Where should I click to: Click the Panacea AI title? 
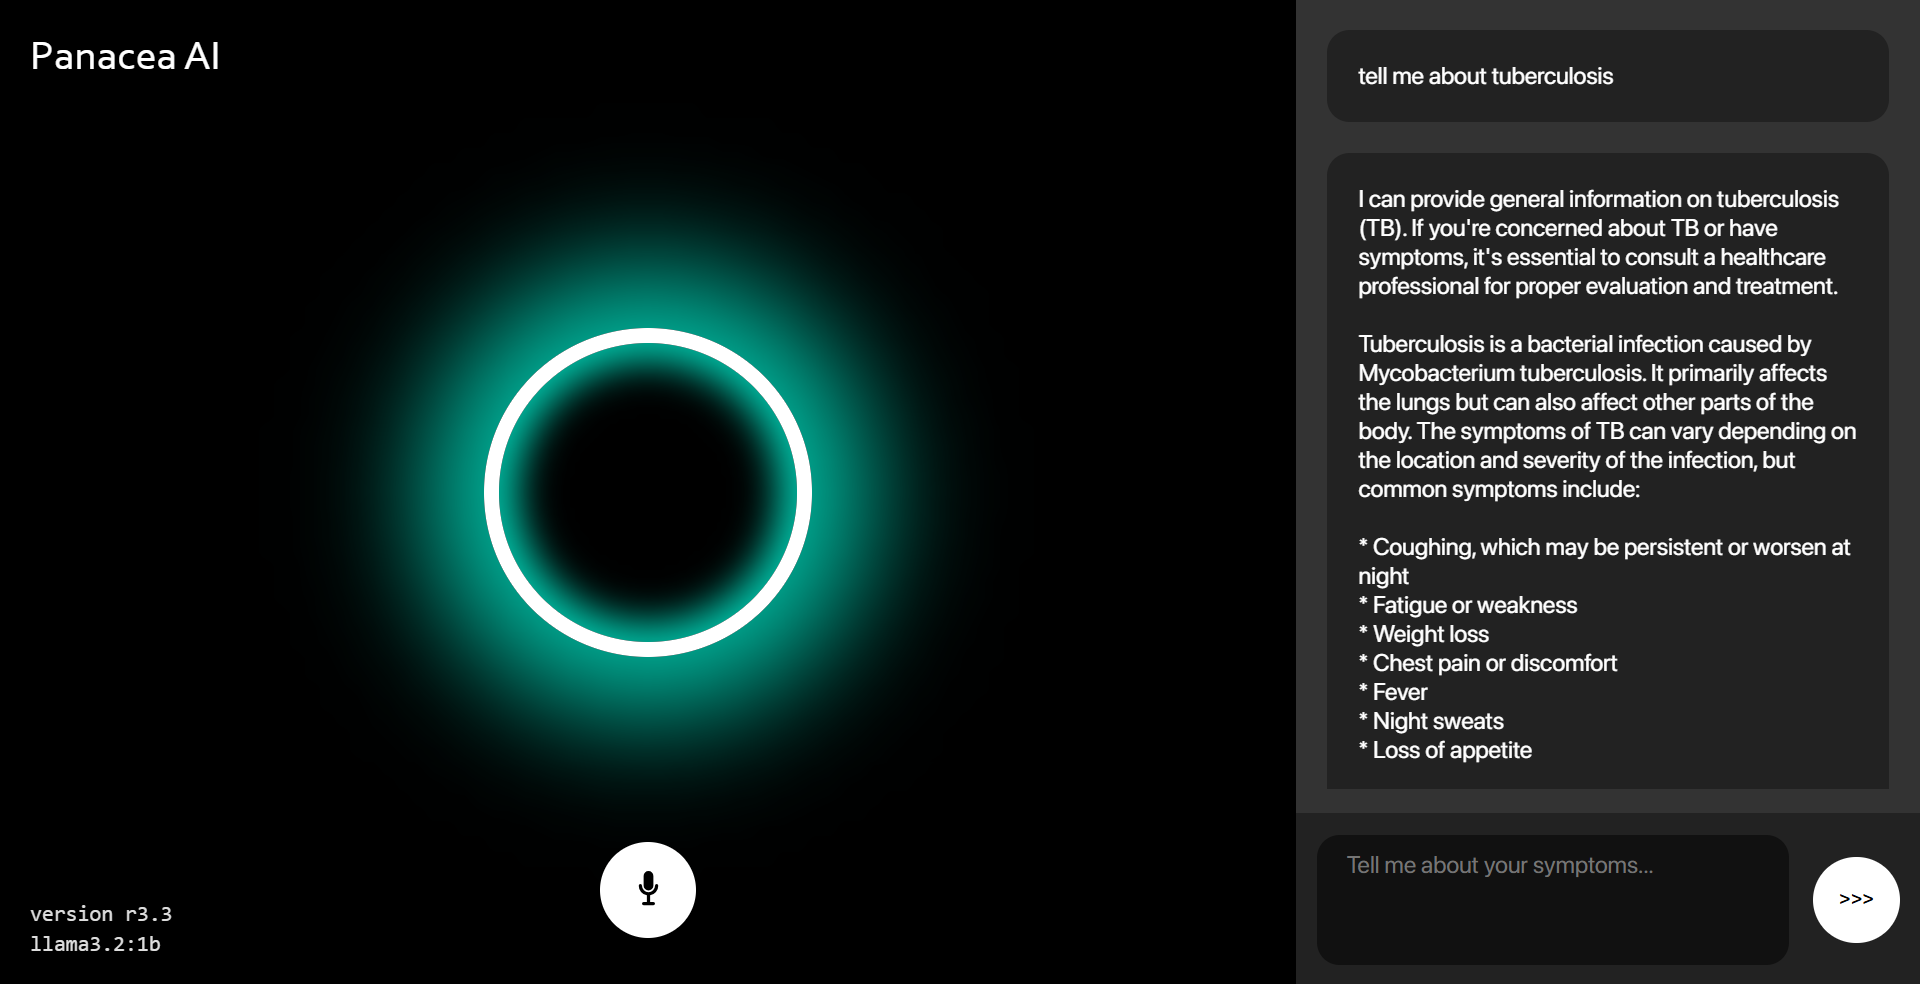[125, 56]
